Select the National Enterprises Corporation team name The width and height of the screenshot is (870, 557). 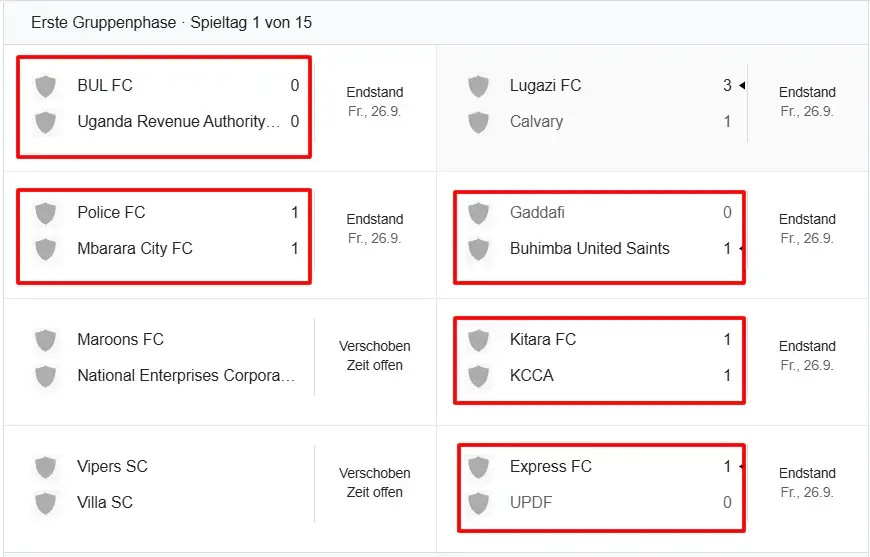coord(186,376)
